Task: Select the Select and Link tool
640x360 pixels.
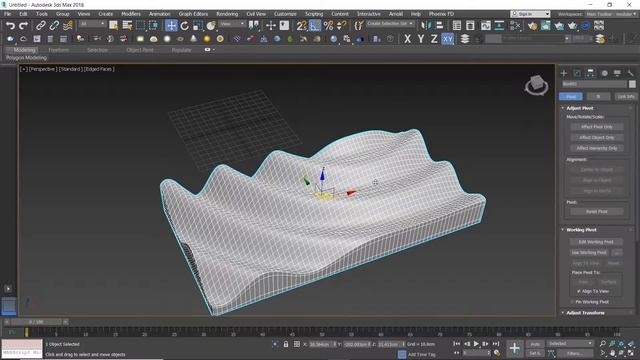Action: 40,26
